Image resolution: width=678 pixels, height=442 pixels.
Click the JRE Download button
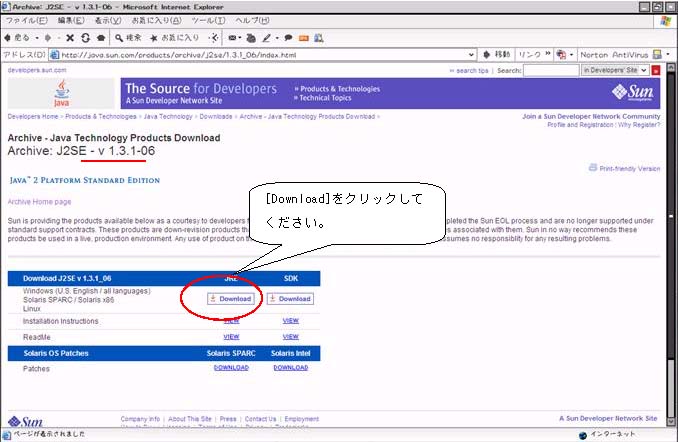point(231,298)
